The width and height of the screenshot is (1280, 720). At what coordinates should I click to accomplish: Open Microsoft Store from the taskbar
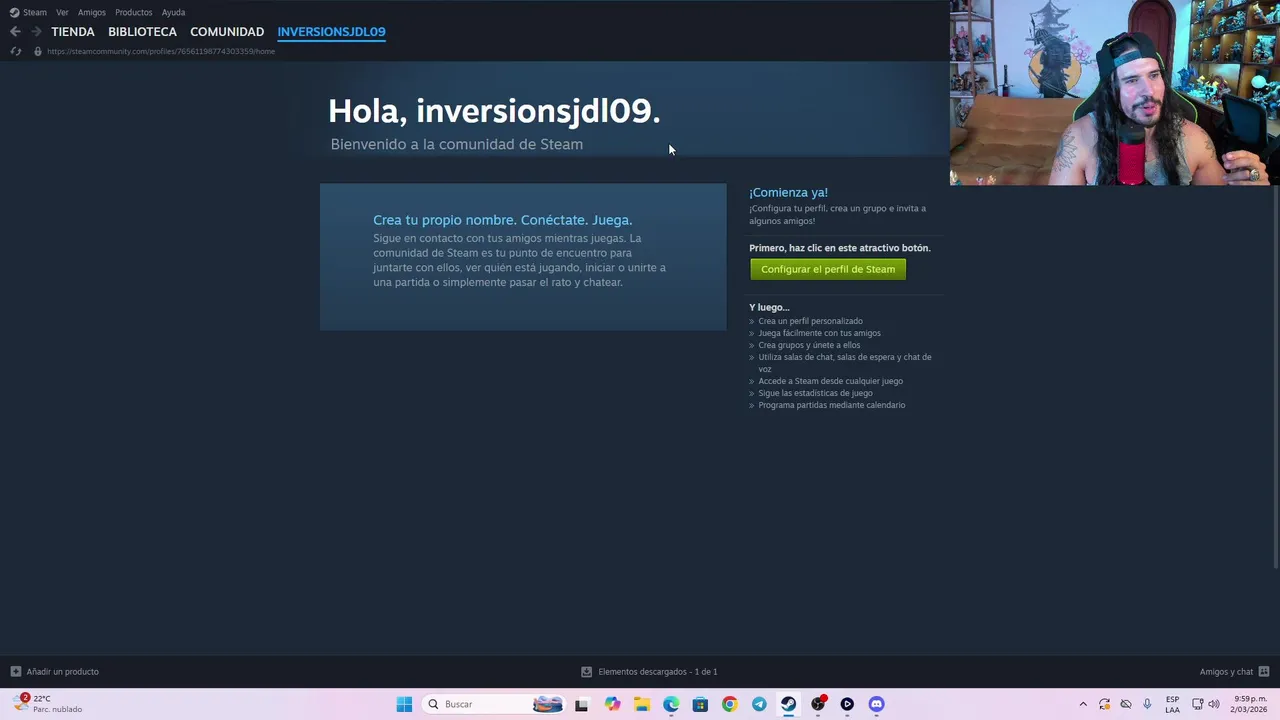[x=700, y=704]
